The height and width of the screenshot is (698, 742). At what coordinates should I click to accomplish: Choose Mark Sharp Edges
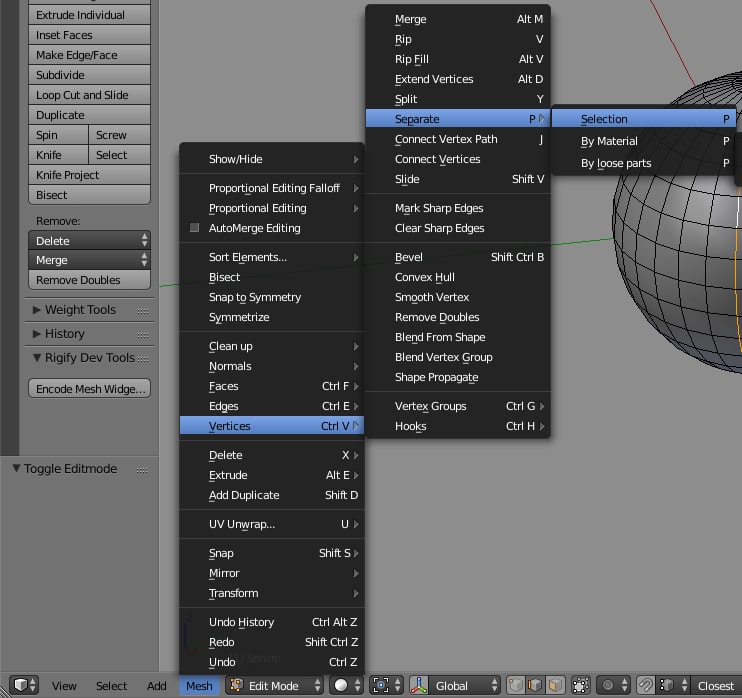click(458, 208)
